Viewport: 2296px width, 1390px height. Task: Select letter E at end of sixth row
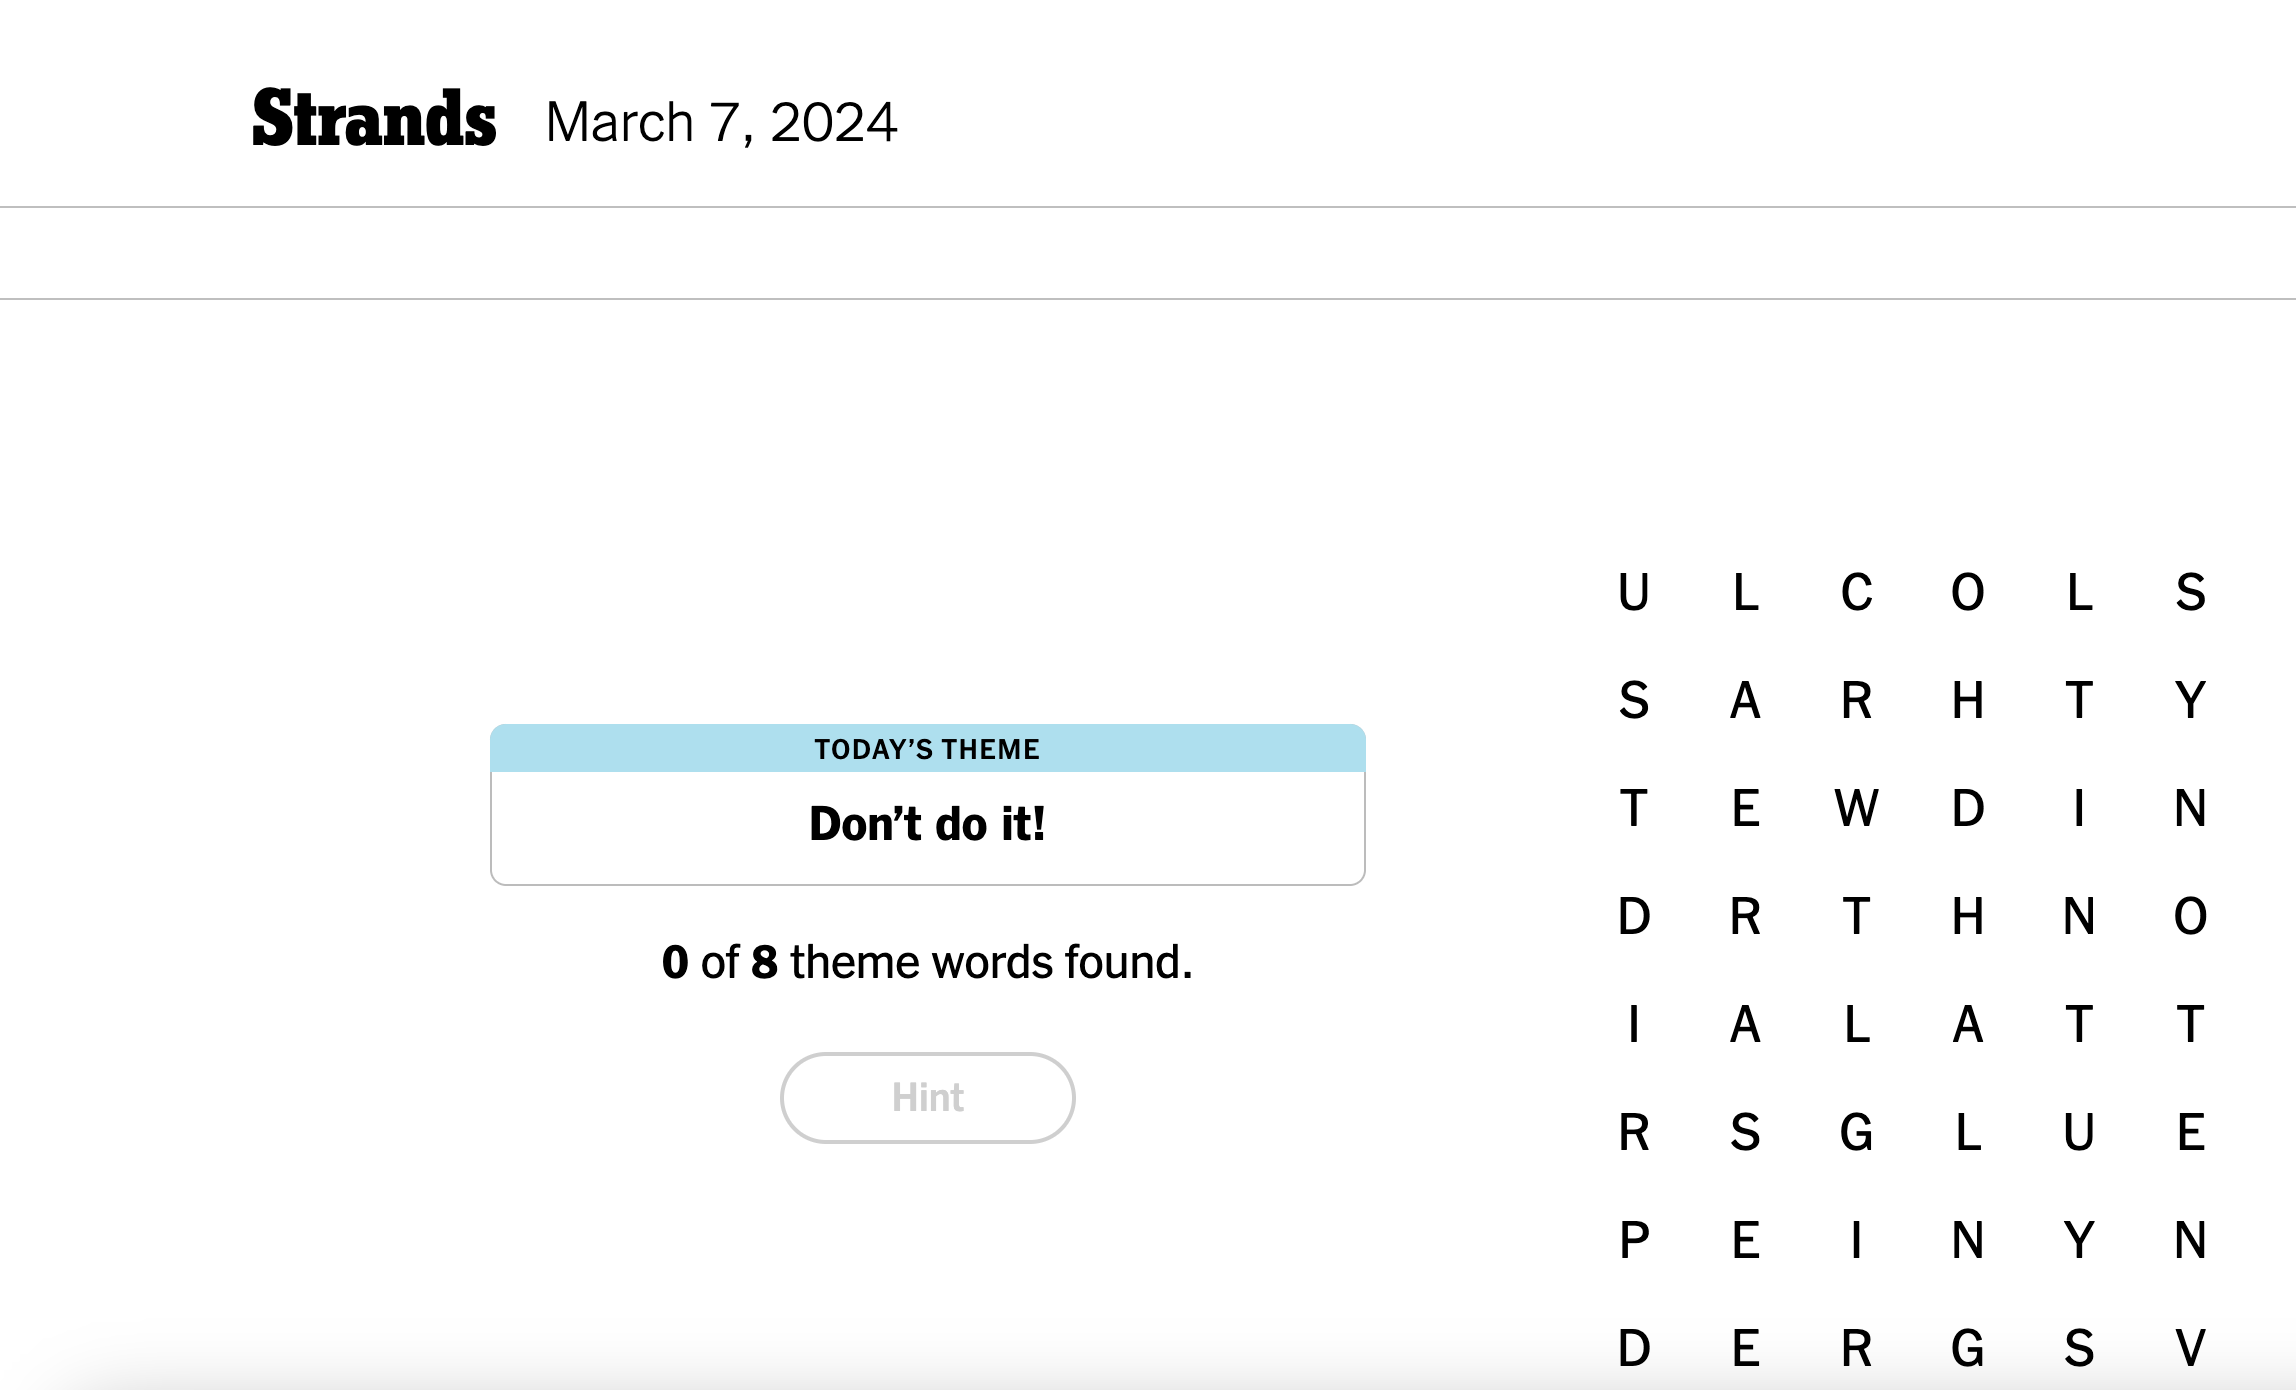point(2190,1132)
